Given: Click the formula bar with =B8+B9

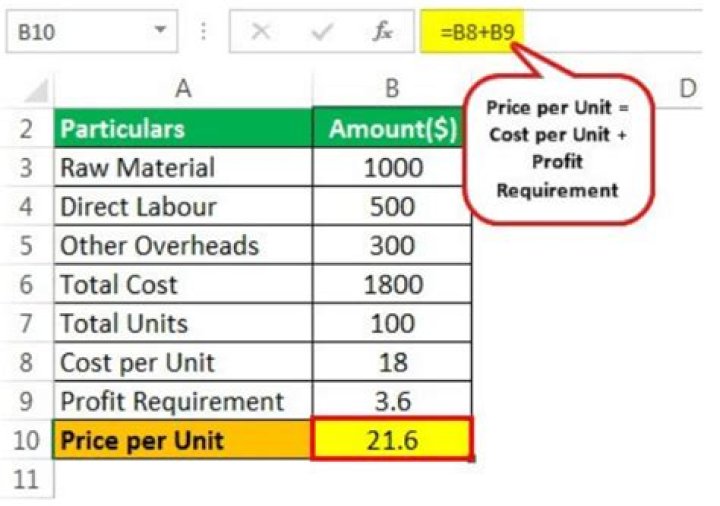Looking at the screenshot, I should pyautogui.click(x=600, y=32).
